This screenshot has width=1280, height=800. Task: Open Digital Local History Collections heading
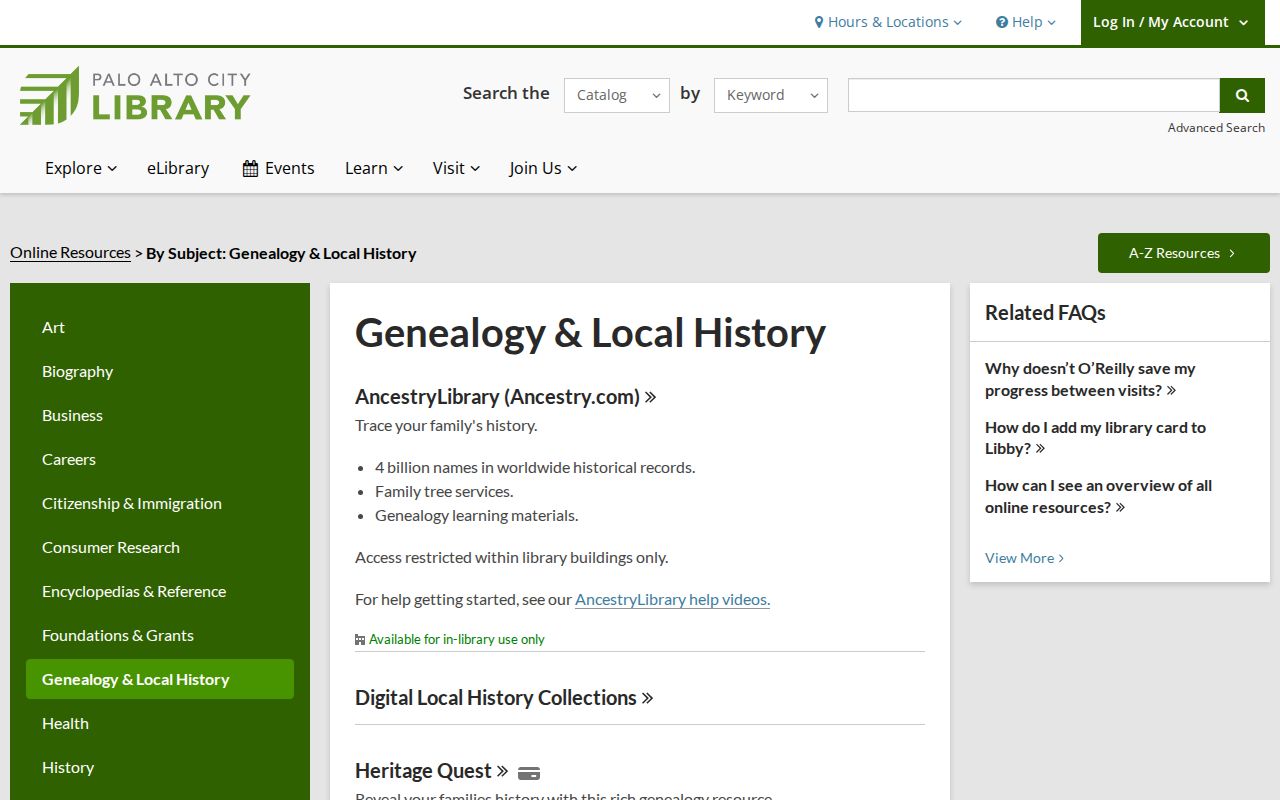tap(504, 698)
